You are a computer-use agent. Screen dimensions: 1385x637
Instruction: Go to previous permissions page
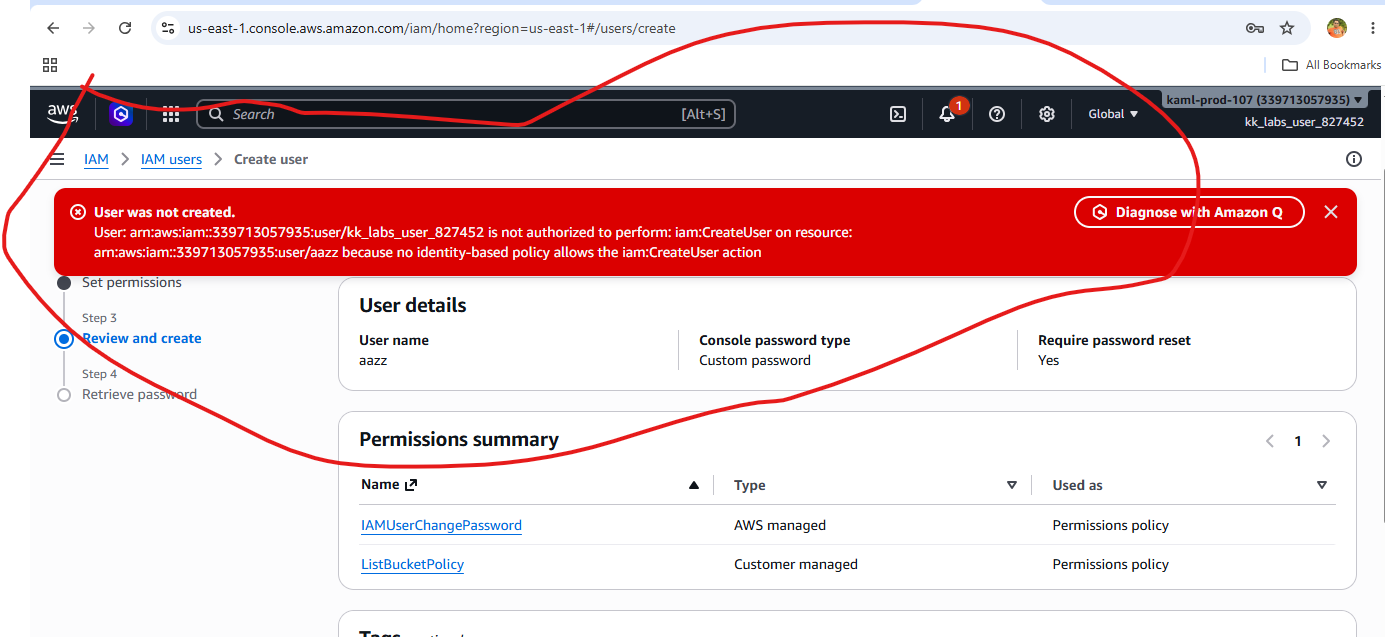coord(1270,441)
